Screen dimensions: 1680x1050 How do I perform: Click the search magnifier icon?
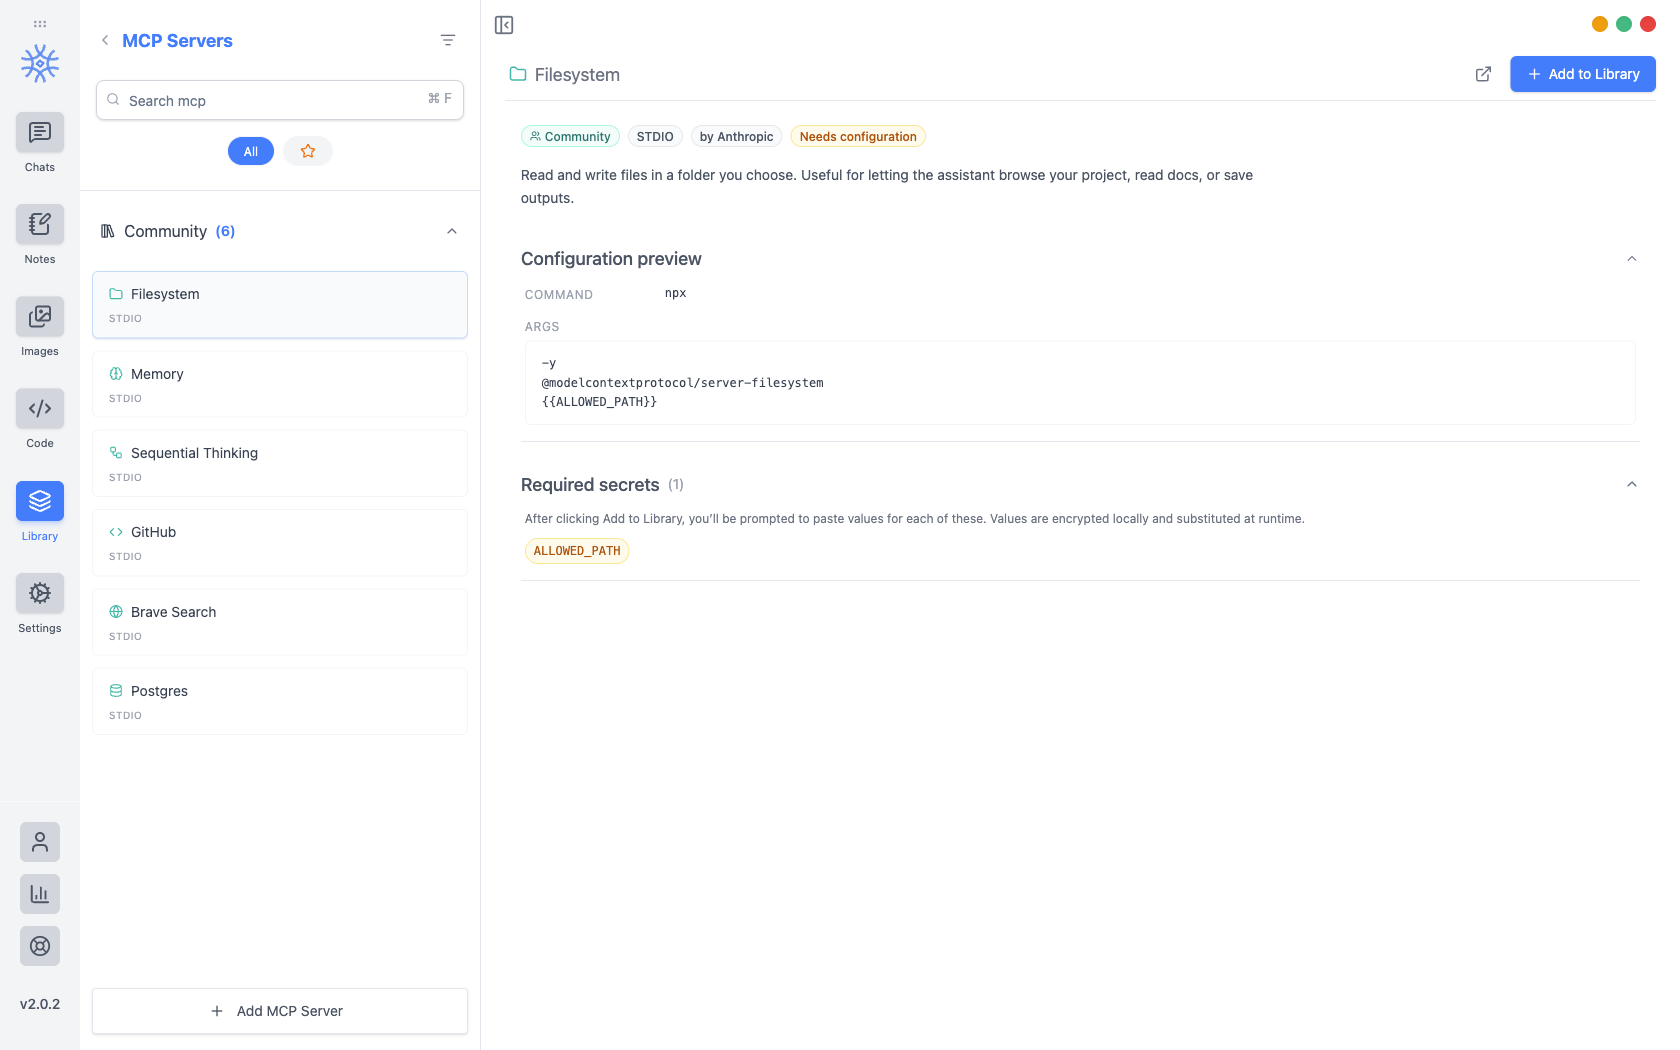[x=114, y=100]
